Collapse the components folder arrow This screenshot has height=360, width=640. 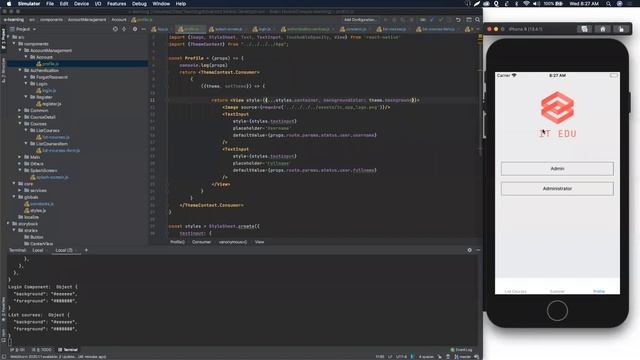click(14, 44)
